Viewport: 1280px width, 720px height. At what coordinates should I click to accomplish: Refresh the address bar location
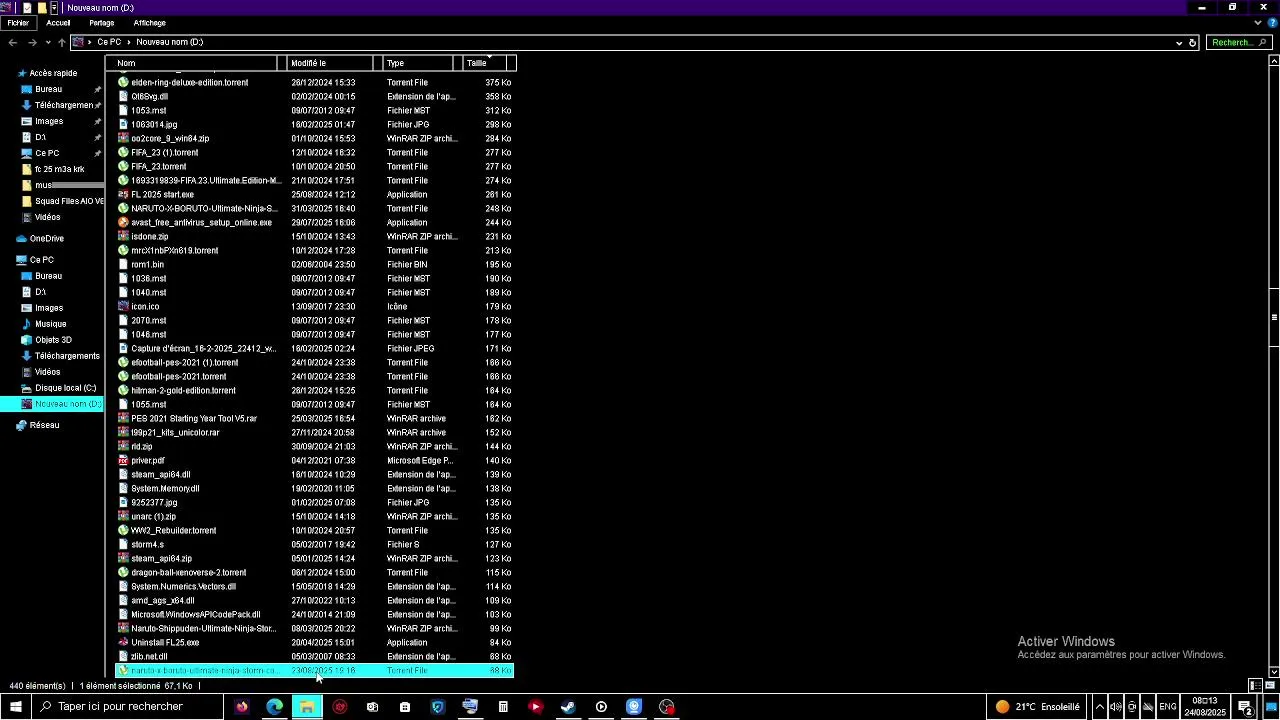(x=1193, y=43)
